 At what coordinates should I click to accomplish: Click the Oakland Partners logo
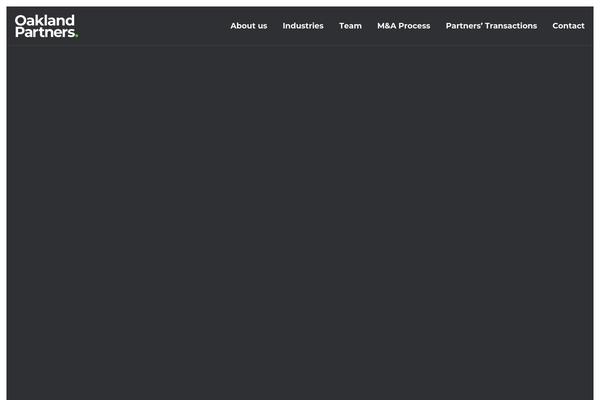[x=46, y=26]
